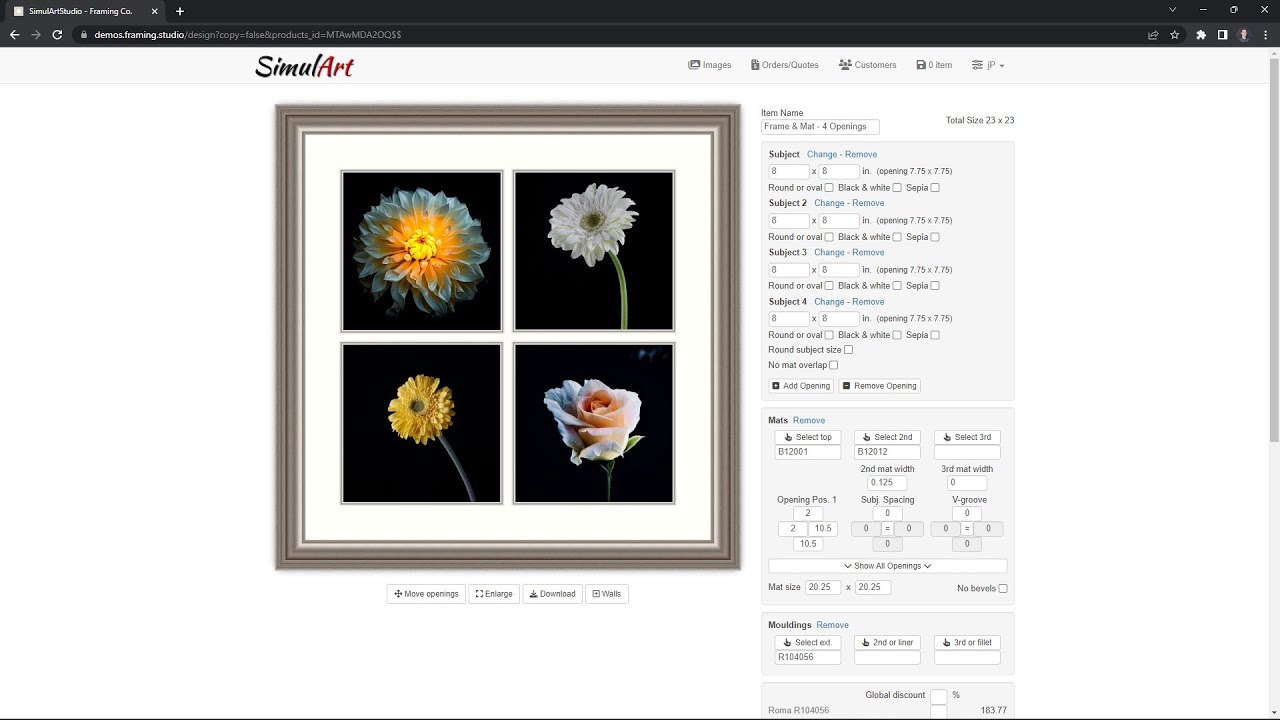Click the browser back arrow
Screen dimensions: 1280x720
[x=14, y=34]
